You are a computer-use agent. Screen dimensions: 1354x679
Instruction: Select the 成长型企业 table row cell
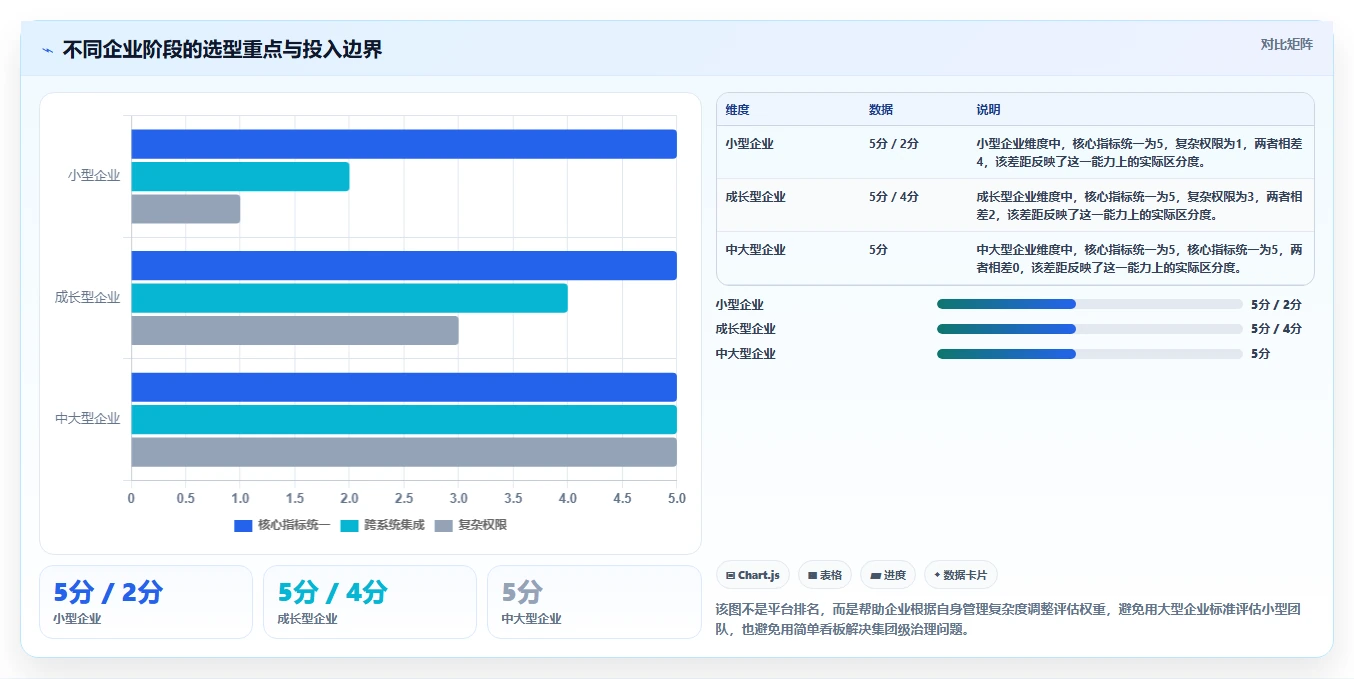point(755,197)
